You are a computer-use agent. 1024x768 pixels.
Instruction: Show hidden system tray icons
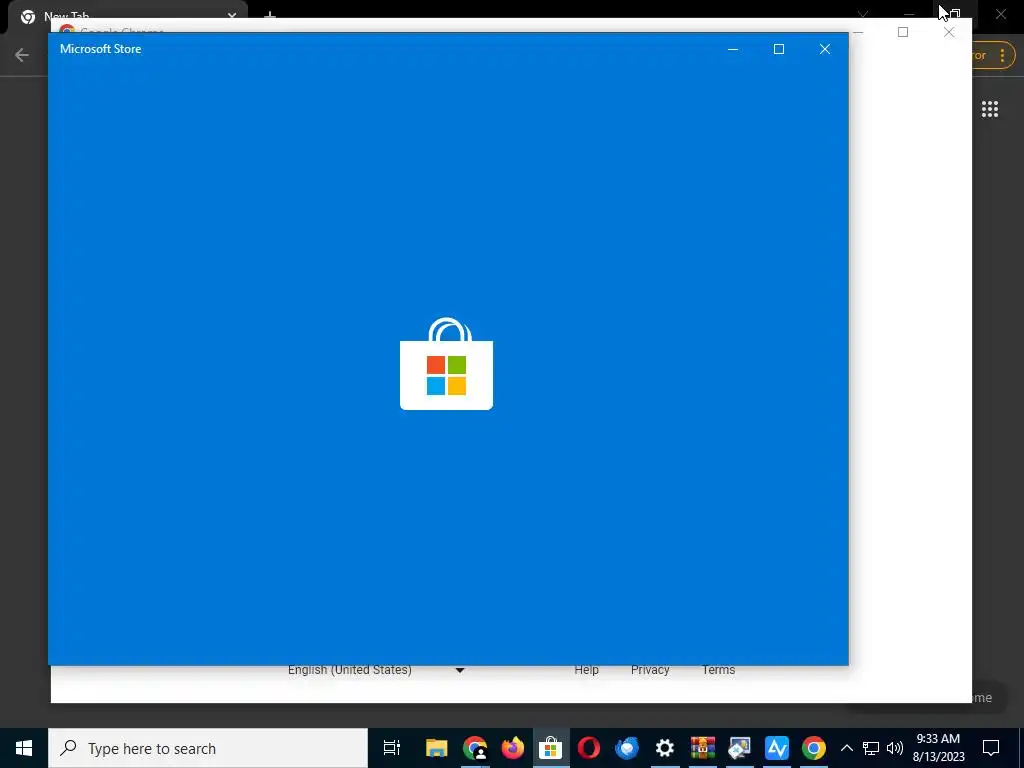click(846, 748)
